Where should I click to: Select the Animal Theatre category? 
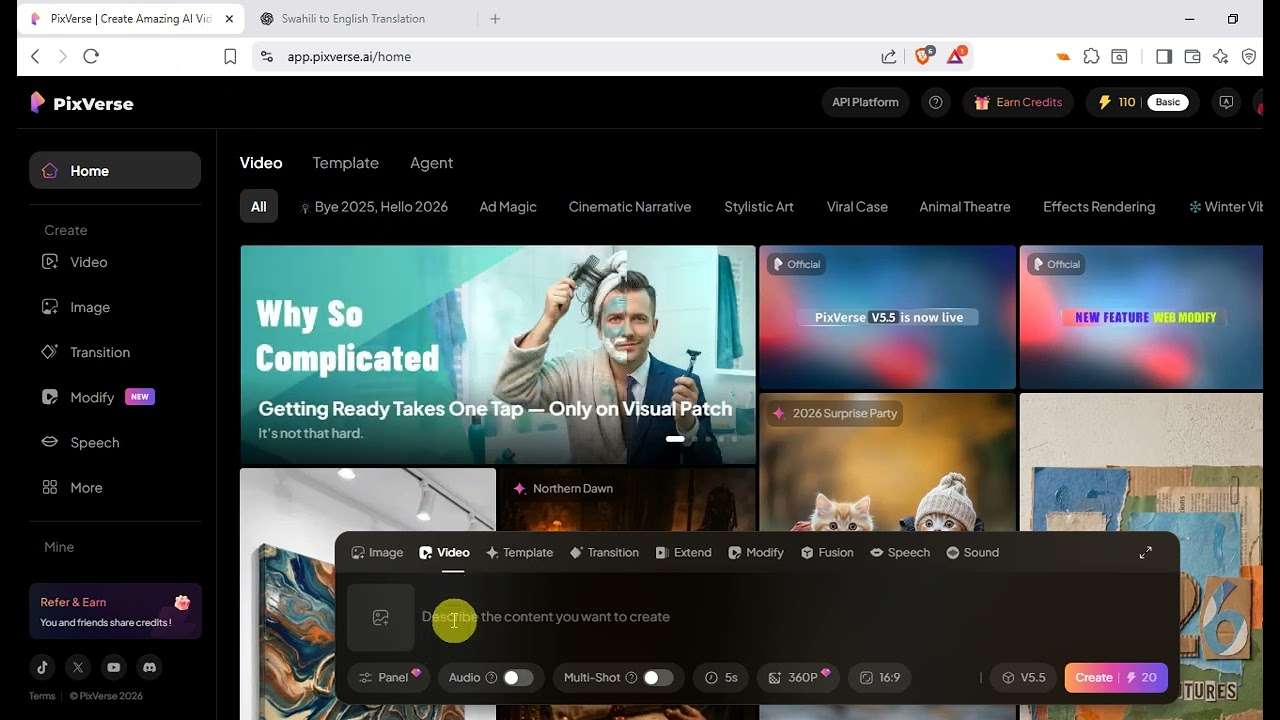pyautogui.click(x=965, y=207)
